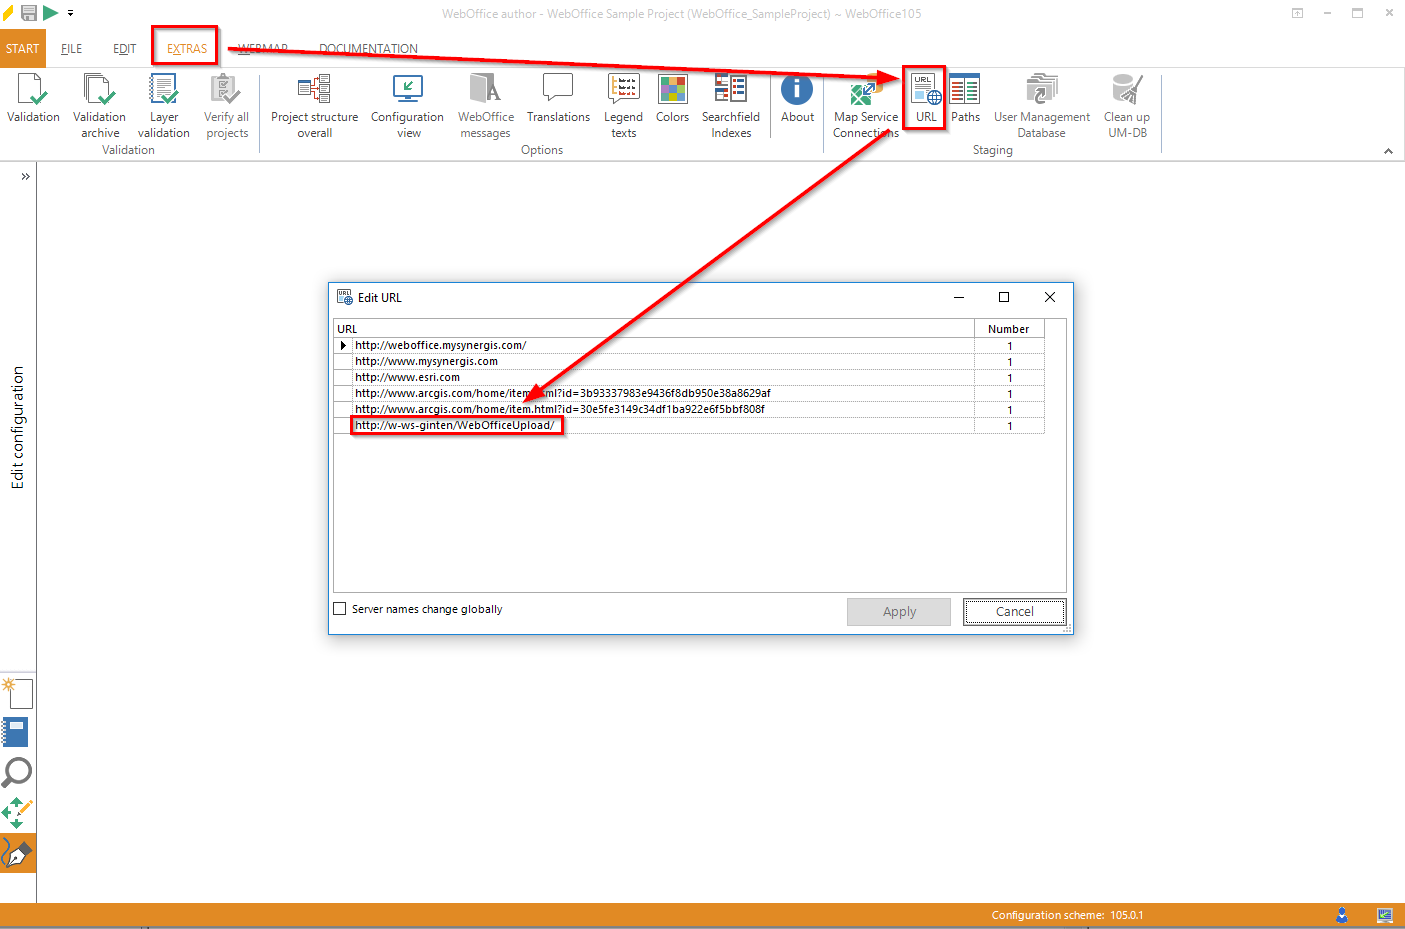This screenshot has width=1405, height=929.
Task: Open Map Service Connections
Action: click(x=864, y=100)
